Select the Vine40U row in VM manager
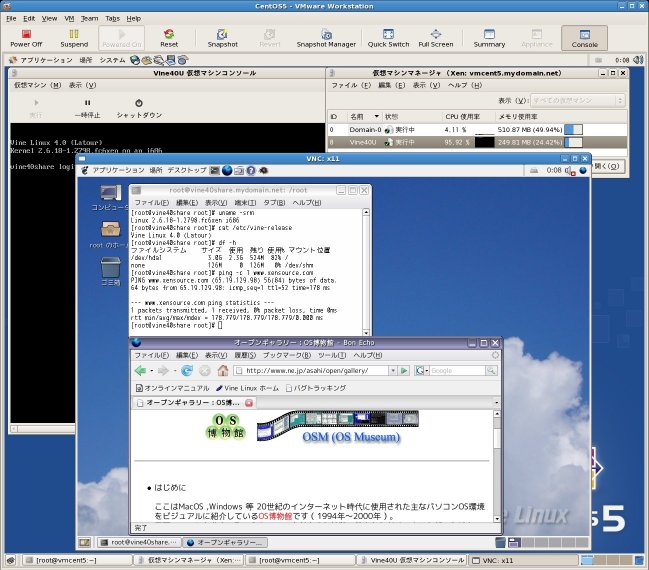The width and height of the screenshot is (649, 570). pos(478,142)
